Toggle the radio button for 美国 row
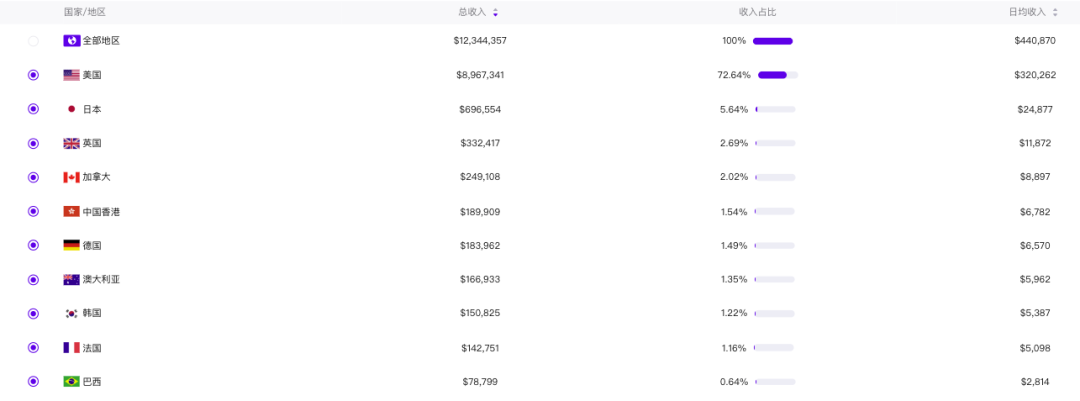This screenshot has width=1080, height=401. pos(33,75)
